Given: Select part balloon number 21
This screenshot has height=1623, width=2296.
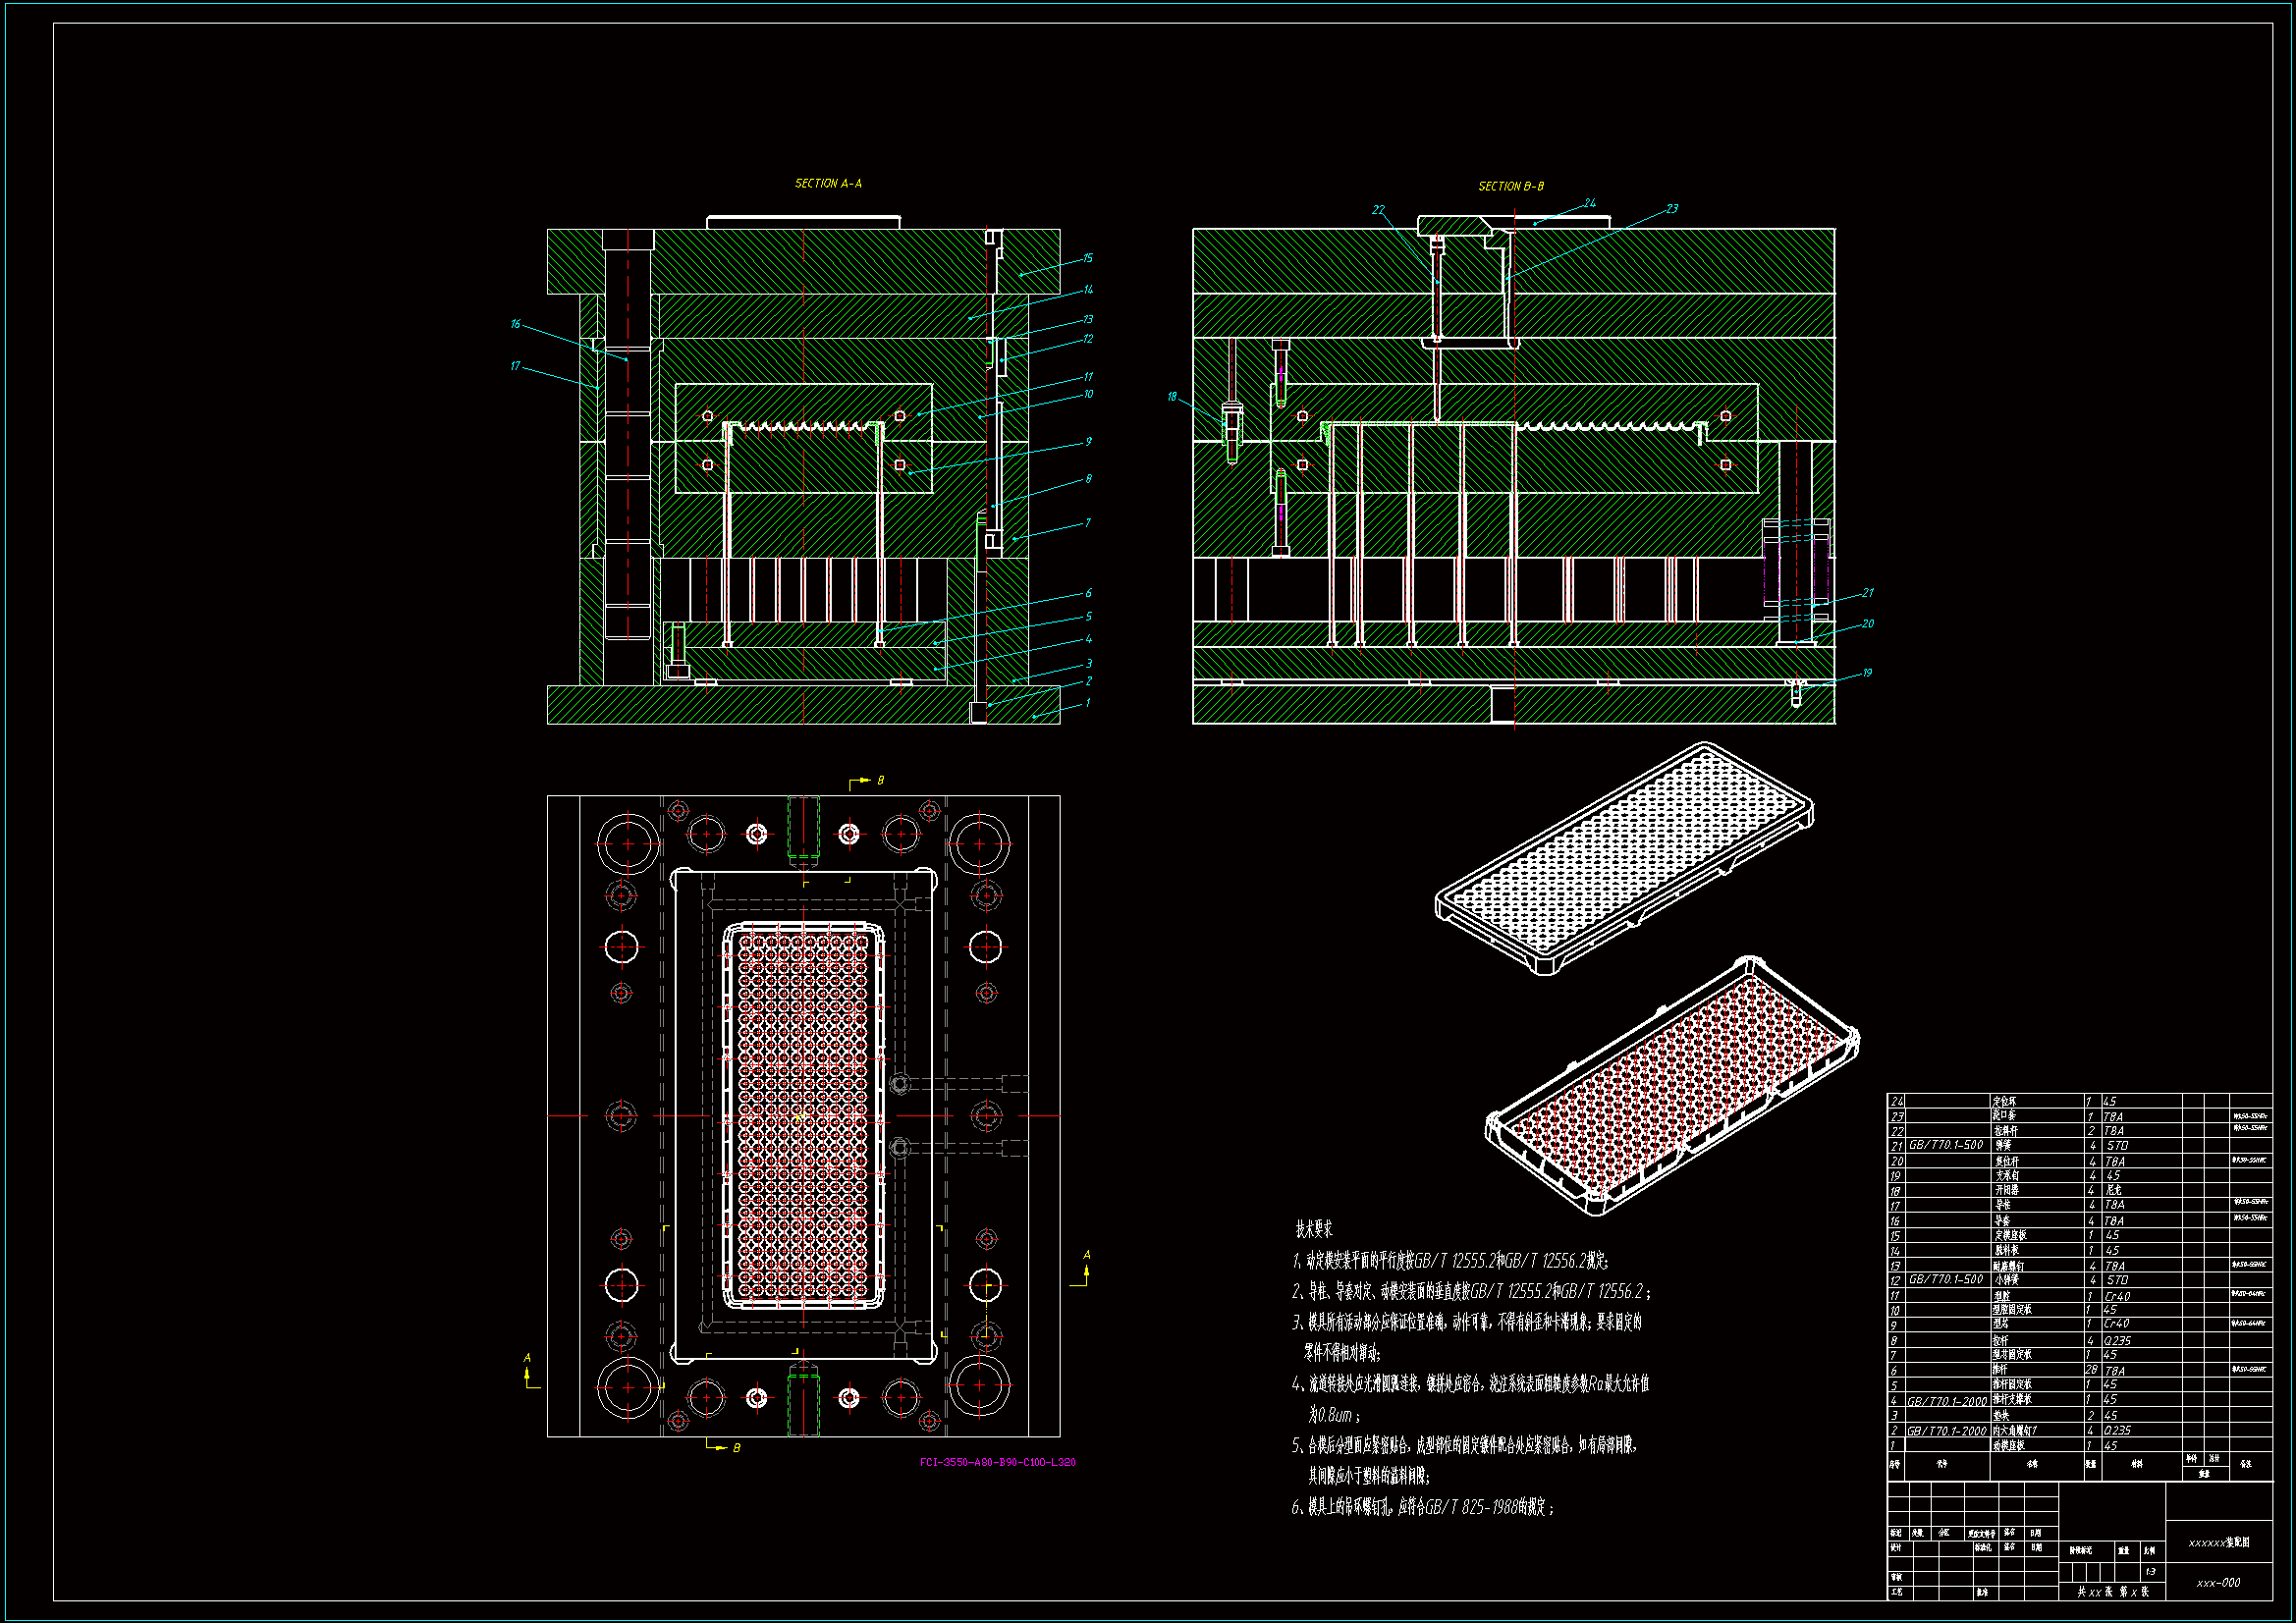Looking at the screenshot, I should click(x=1867, y=593).
